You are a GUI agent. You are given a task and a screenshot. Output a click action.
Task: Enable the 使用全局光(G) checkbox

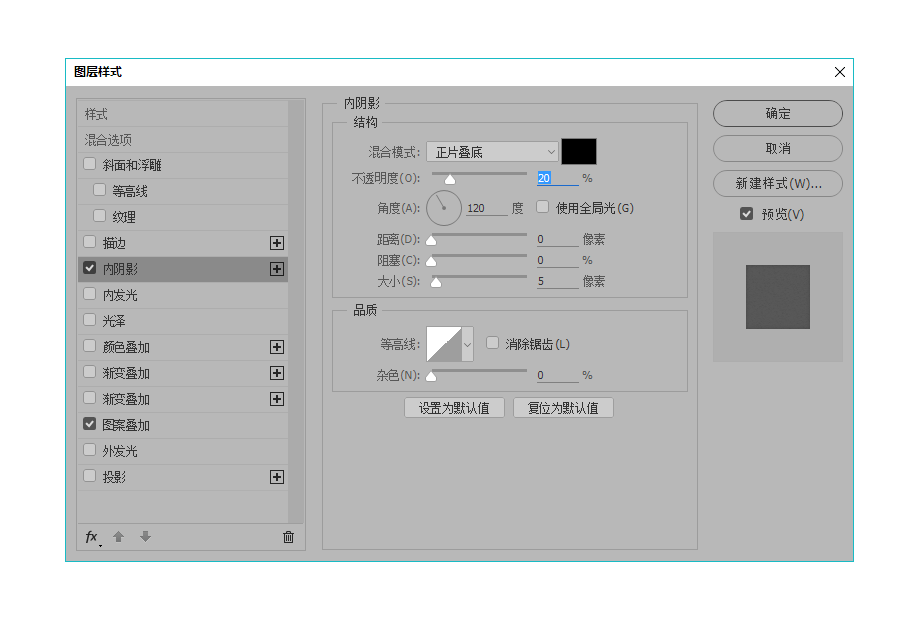pos(543,207)
